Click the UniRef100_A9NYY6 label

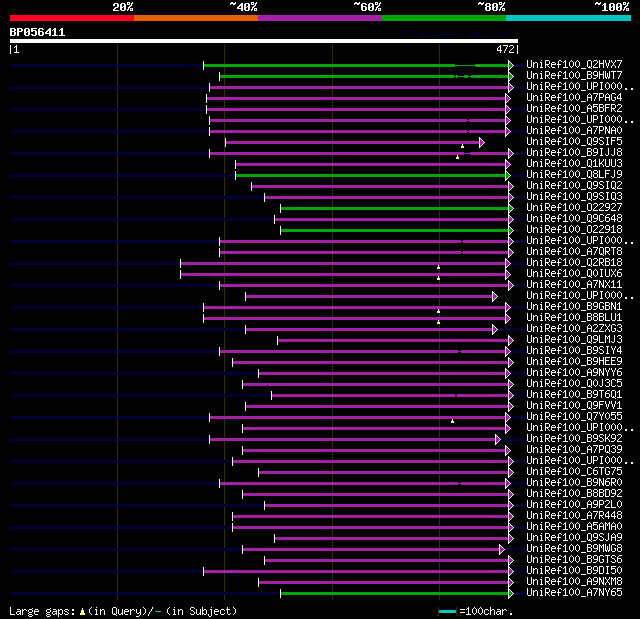[574, 373]
